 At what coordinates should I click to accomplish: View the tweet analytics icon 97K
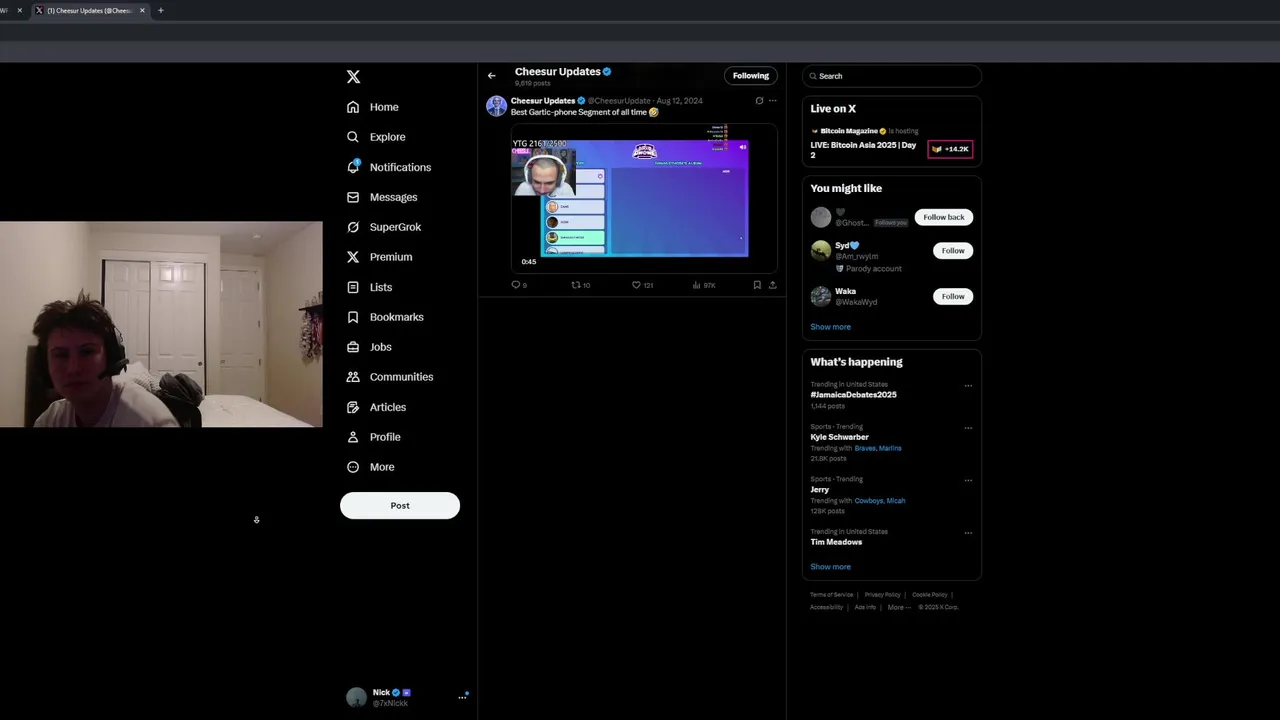point(703,285)
